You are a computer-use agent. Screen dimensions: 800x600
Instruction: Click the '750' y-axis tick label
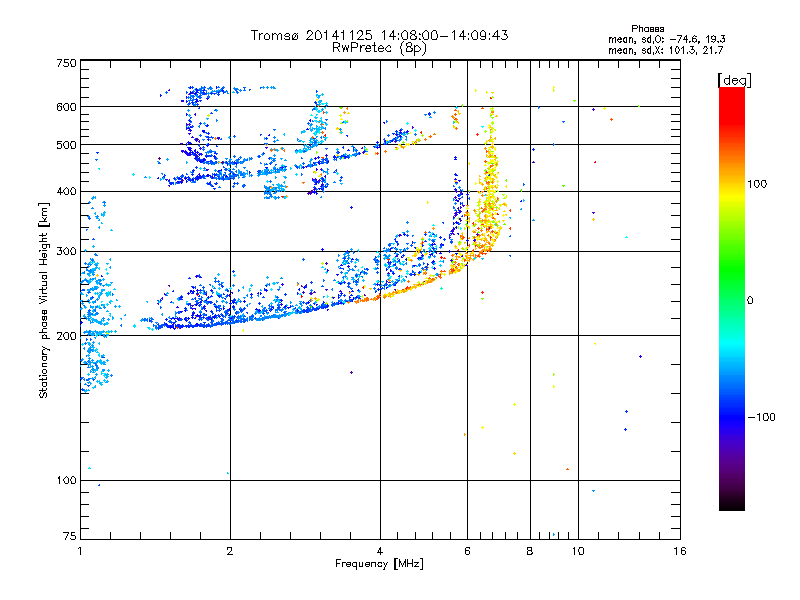point(66,63)
